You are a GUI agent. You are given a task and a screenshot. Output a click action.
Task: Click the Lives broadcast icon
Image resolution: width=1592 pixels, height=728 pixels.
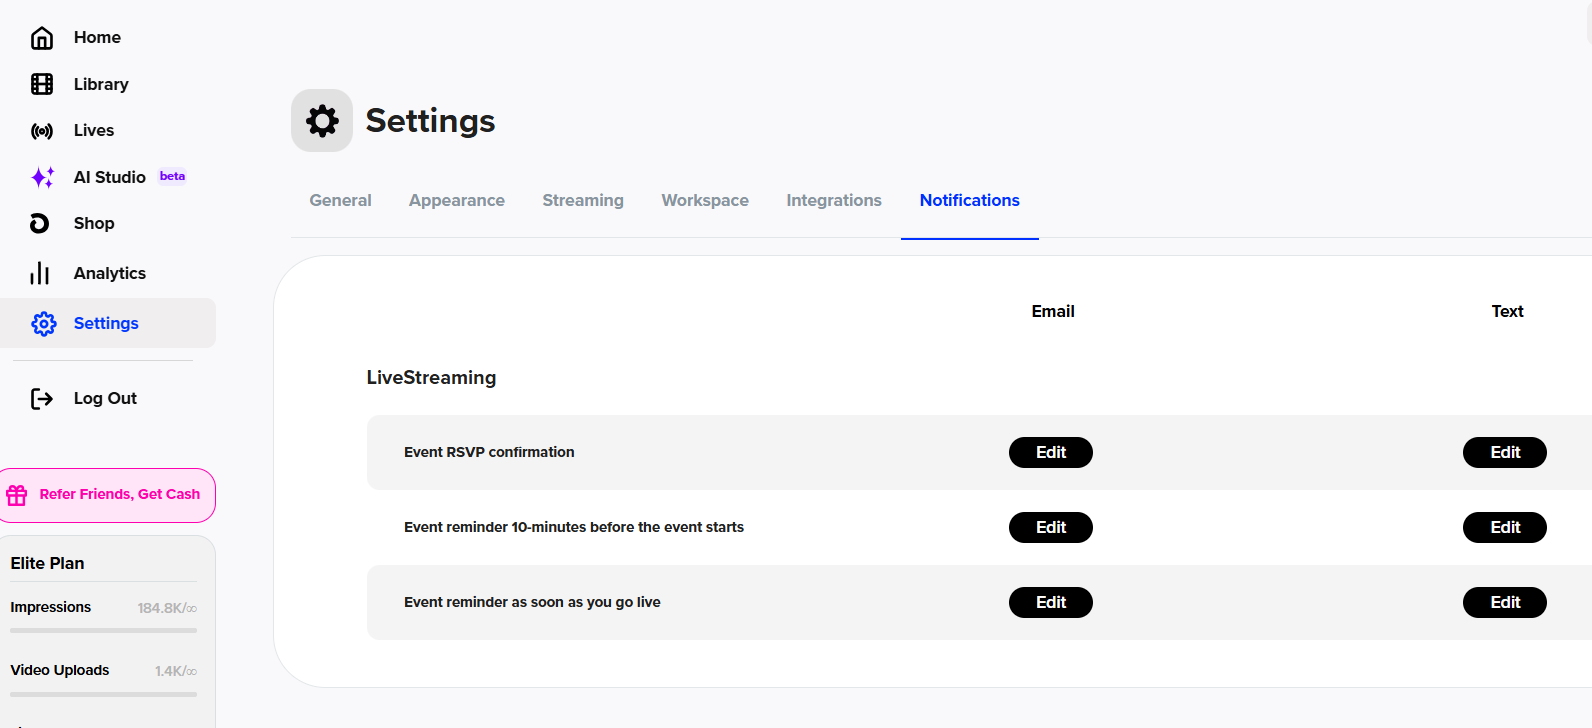click(x=42, y=131)
